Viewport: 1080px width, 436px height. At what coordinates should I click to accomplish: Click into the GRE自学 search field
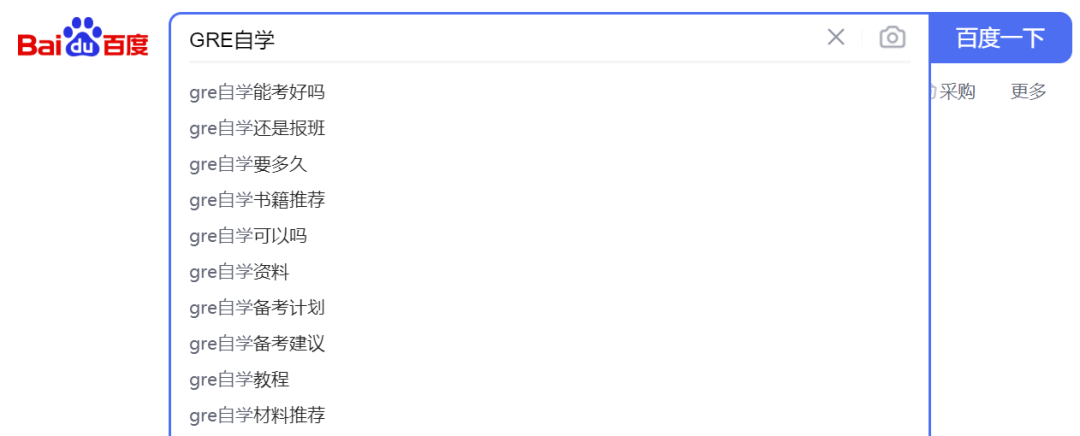tap(503, 39)
